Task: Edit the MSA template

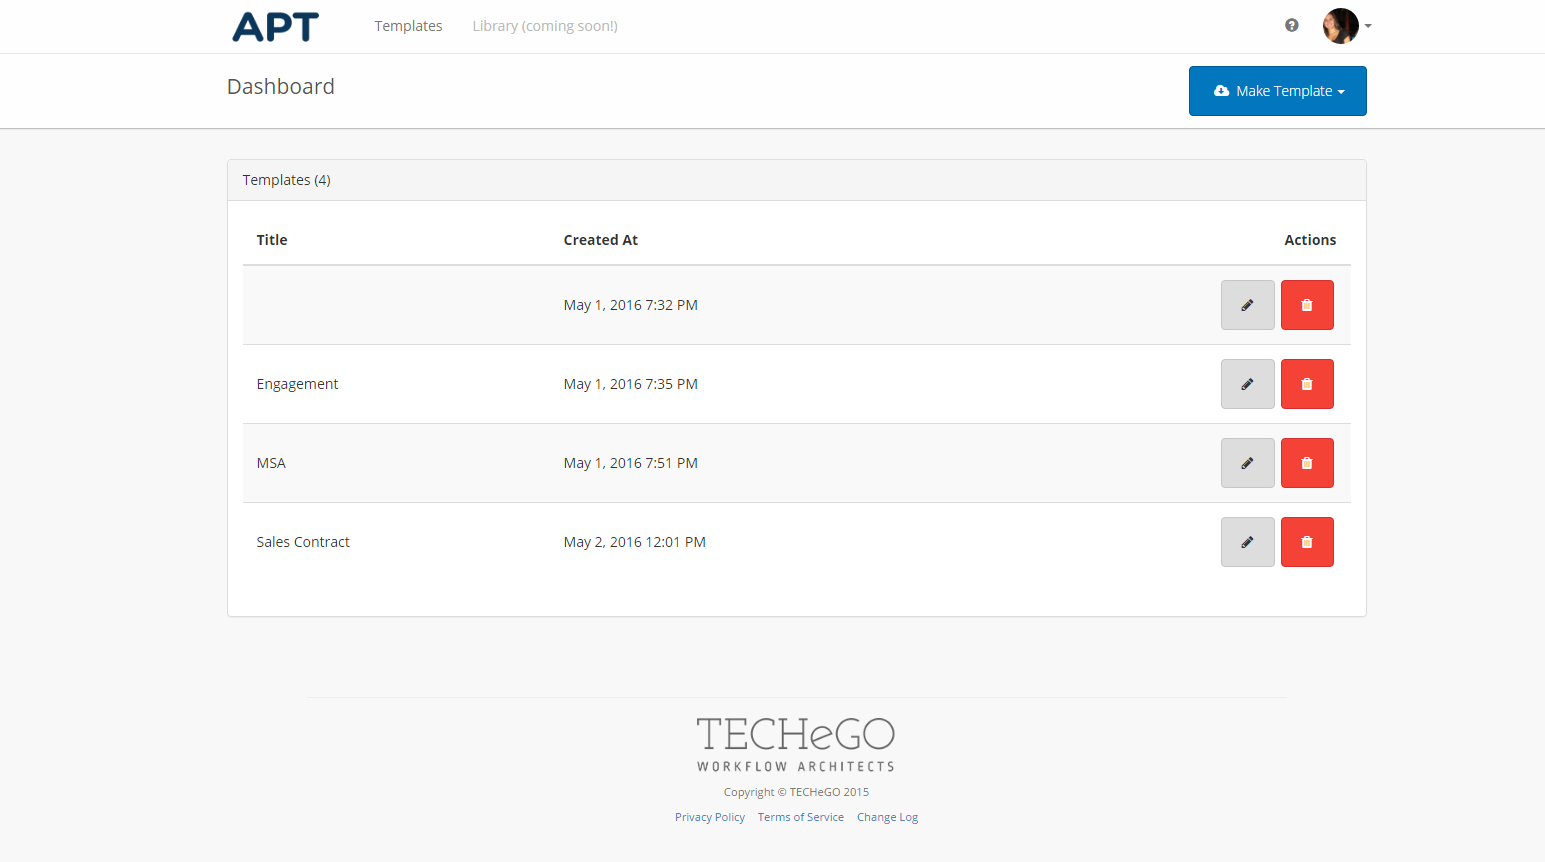Action: coord(1247,463)
